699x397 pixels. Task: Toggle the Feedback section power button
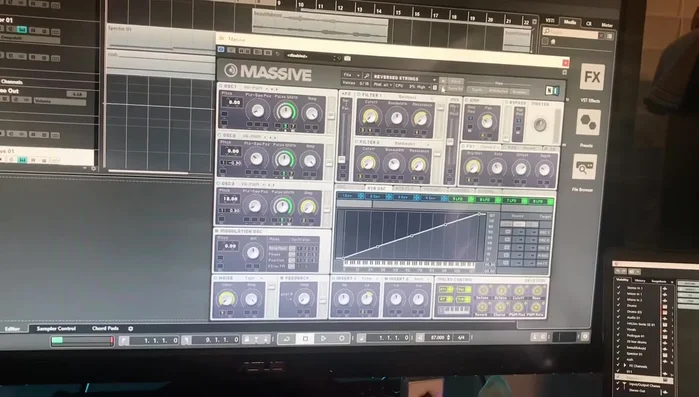(282, 278)
